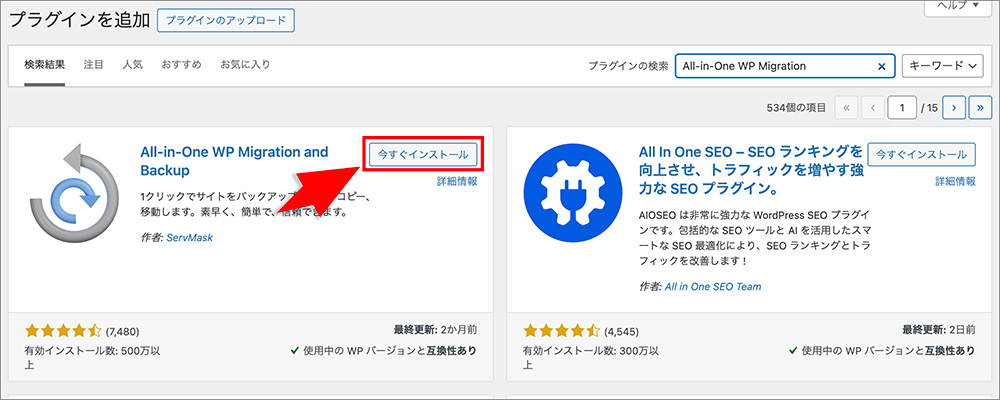
Task: Click the プラグインを追加 page heading
Action: click(80, 20)
